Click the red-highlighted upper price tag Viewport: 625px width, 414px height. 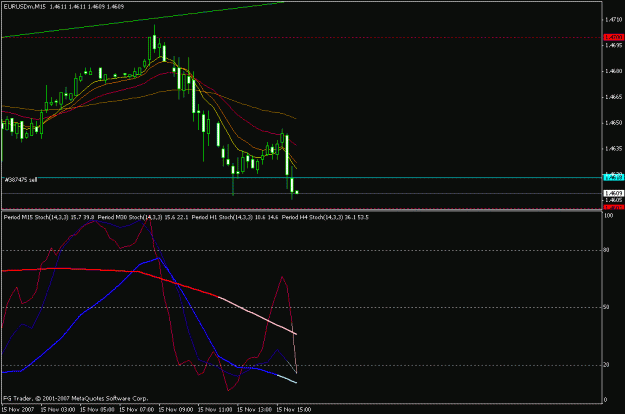[614, 37]
